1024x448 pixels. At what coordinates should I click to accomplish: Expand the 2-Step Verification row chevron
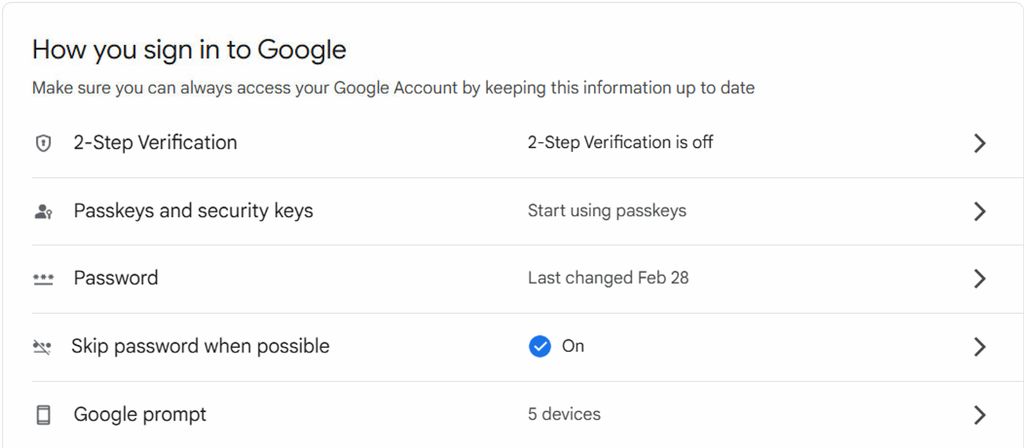point(979,144)
